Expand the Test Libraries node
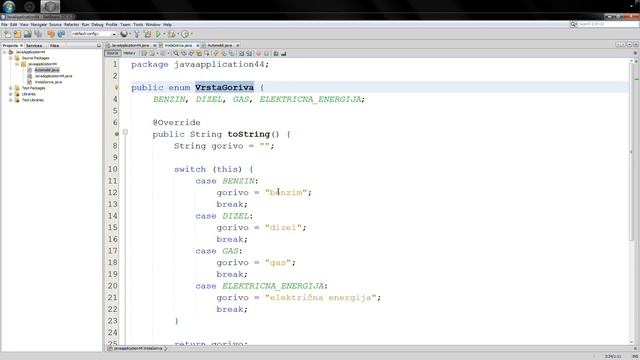 (x=11, y=100)
